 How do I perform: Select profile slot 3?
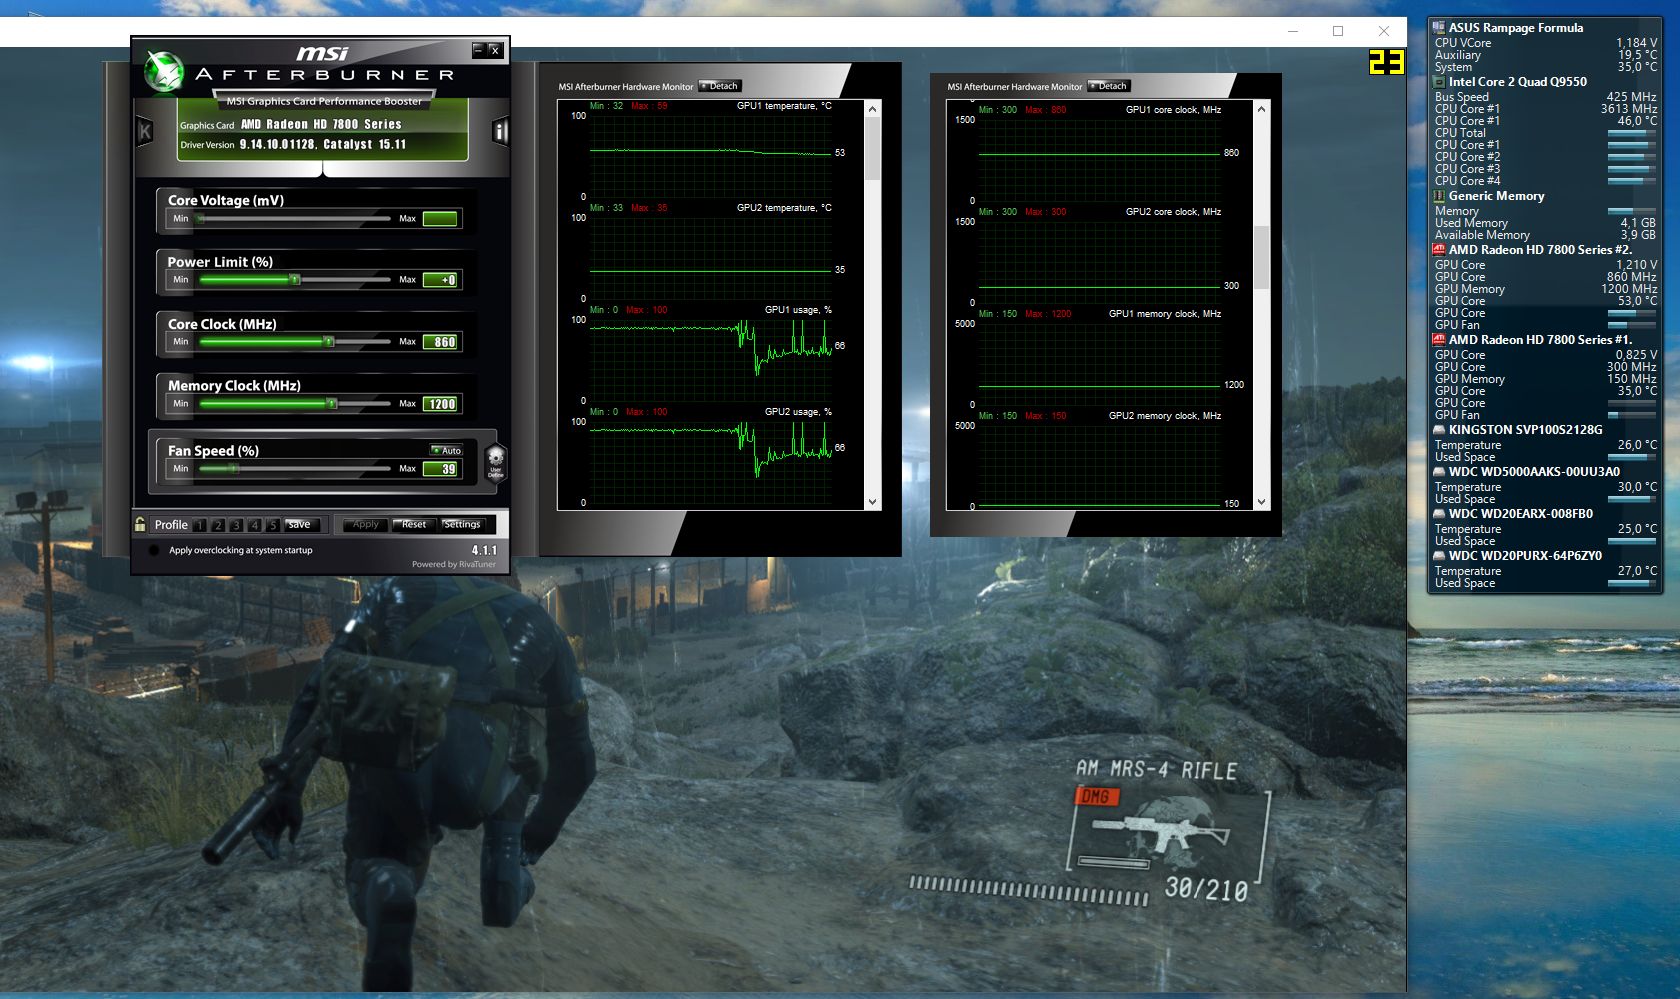coord(236,525)
